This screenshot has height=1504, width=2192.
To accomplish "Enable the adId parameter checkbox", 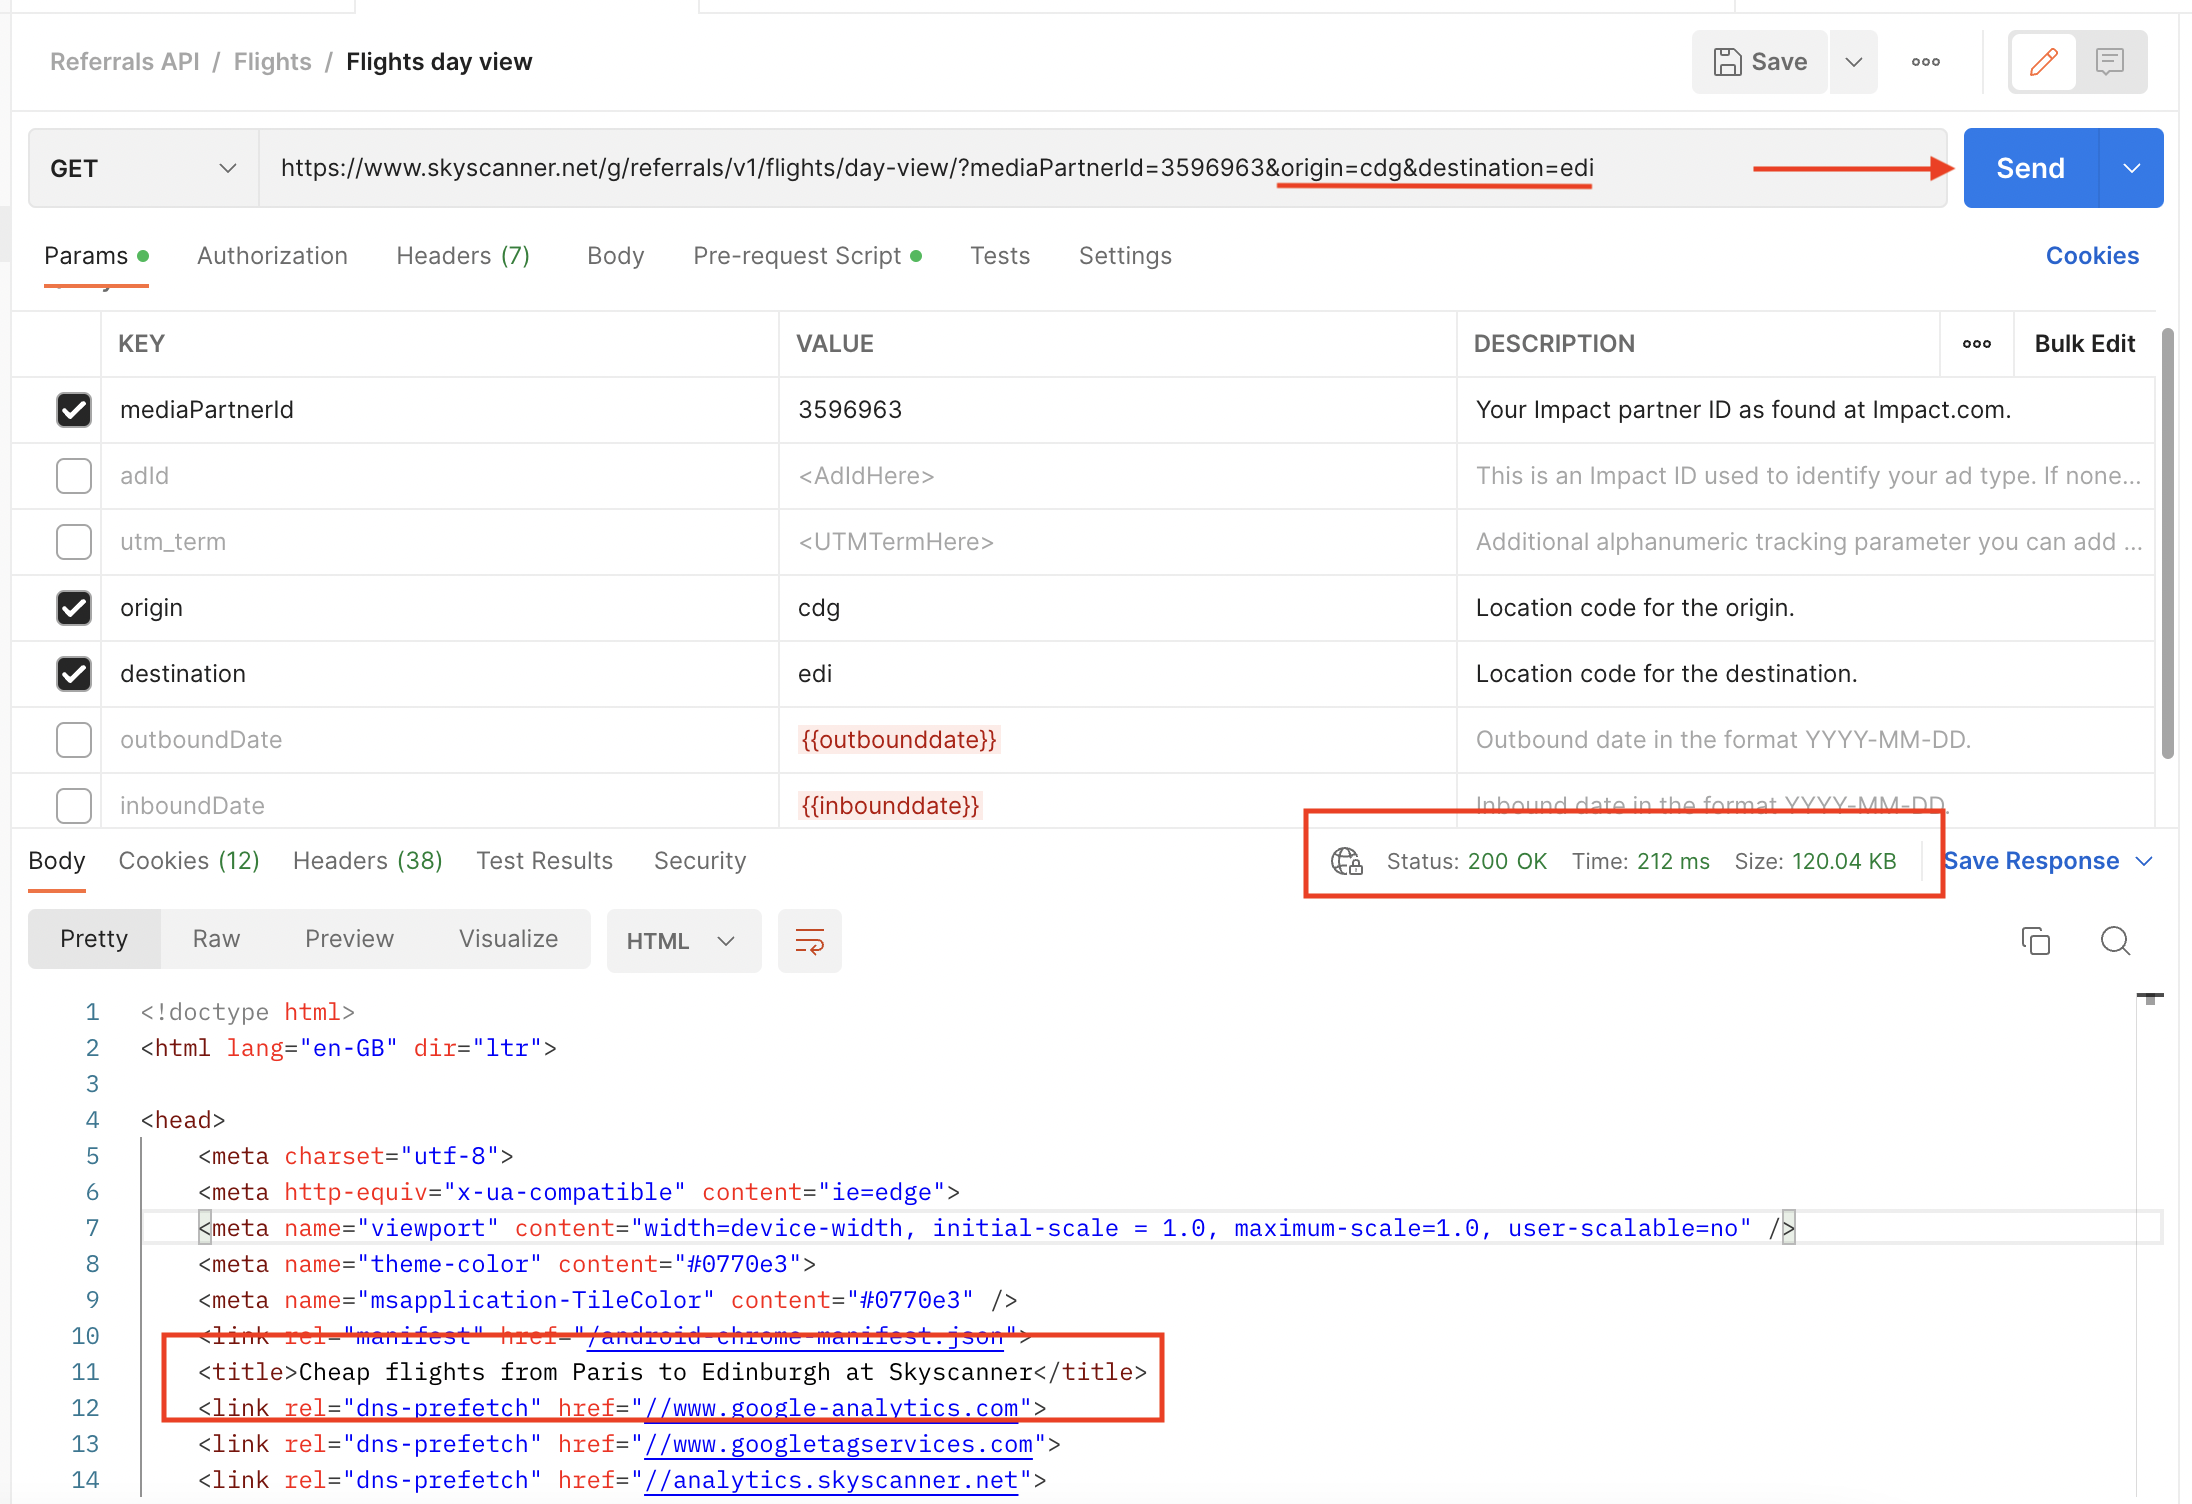I will [74, 476].
